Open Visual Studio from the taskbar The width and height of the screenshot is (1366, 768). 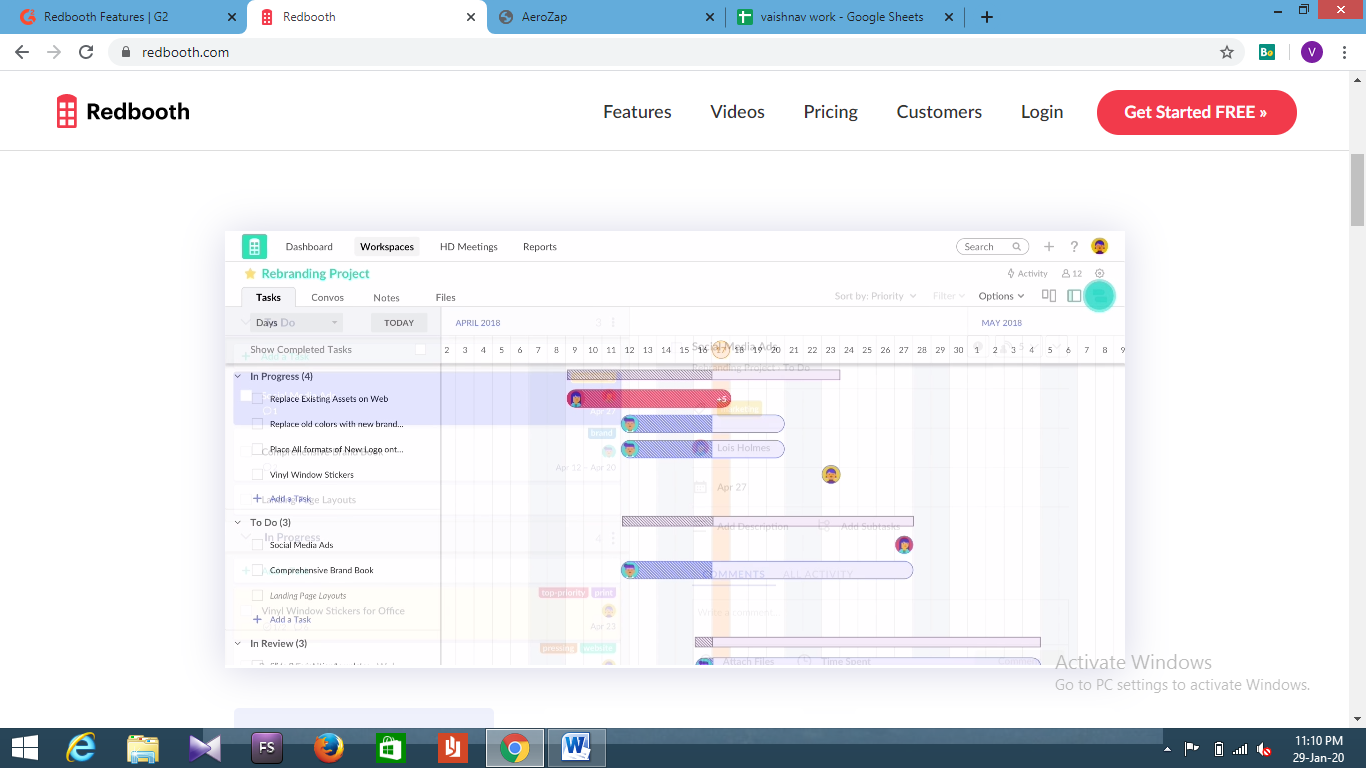[x=205, y=748]
